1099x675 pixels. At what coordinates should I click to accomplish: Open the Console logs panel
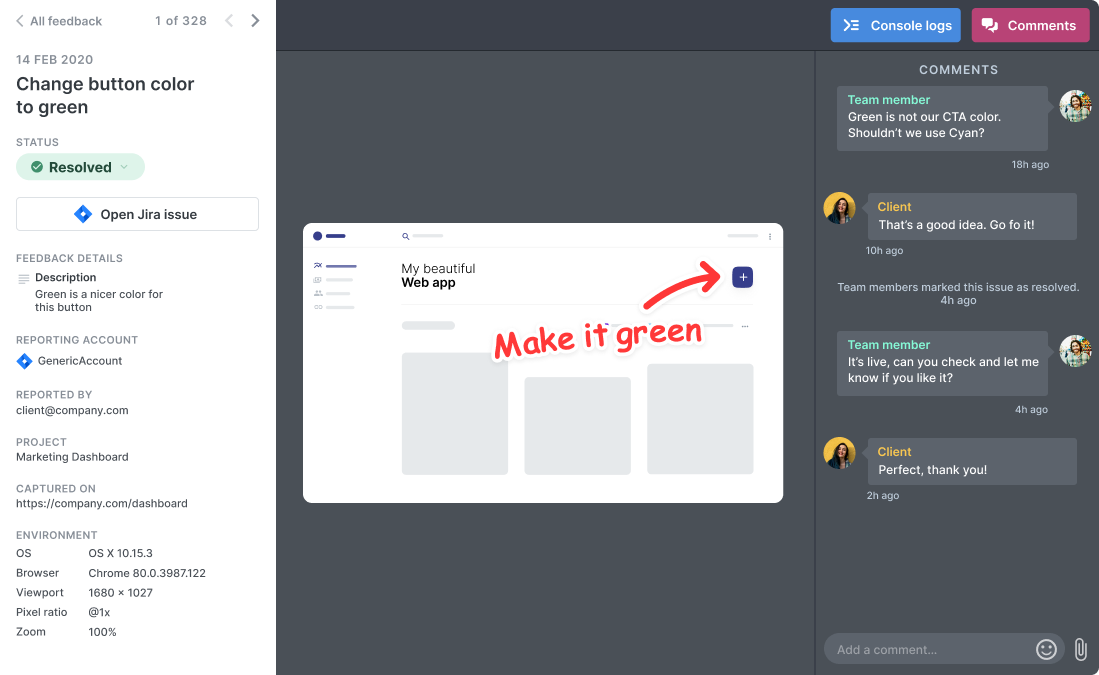(x=895, y=26)
